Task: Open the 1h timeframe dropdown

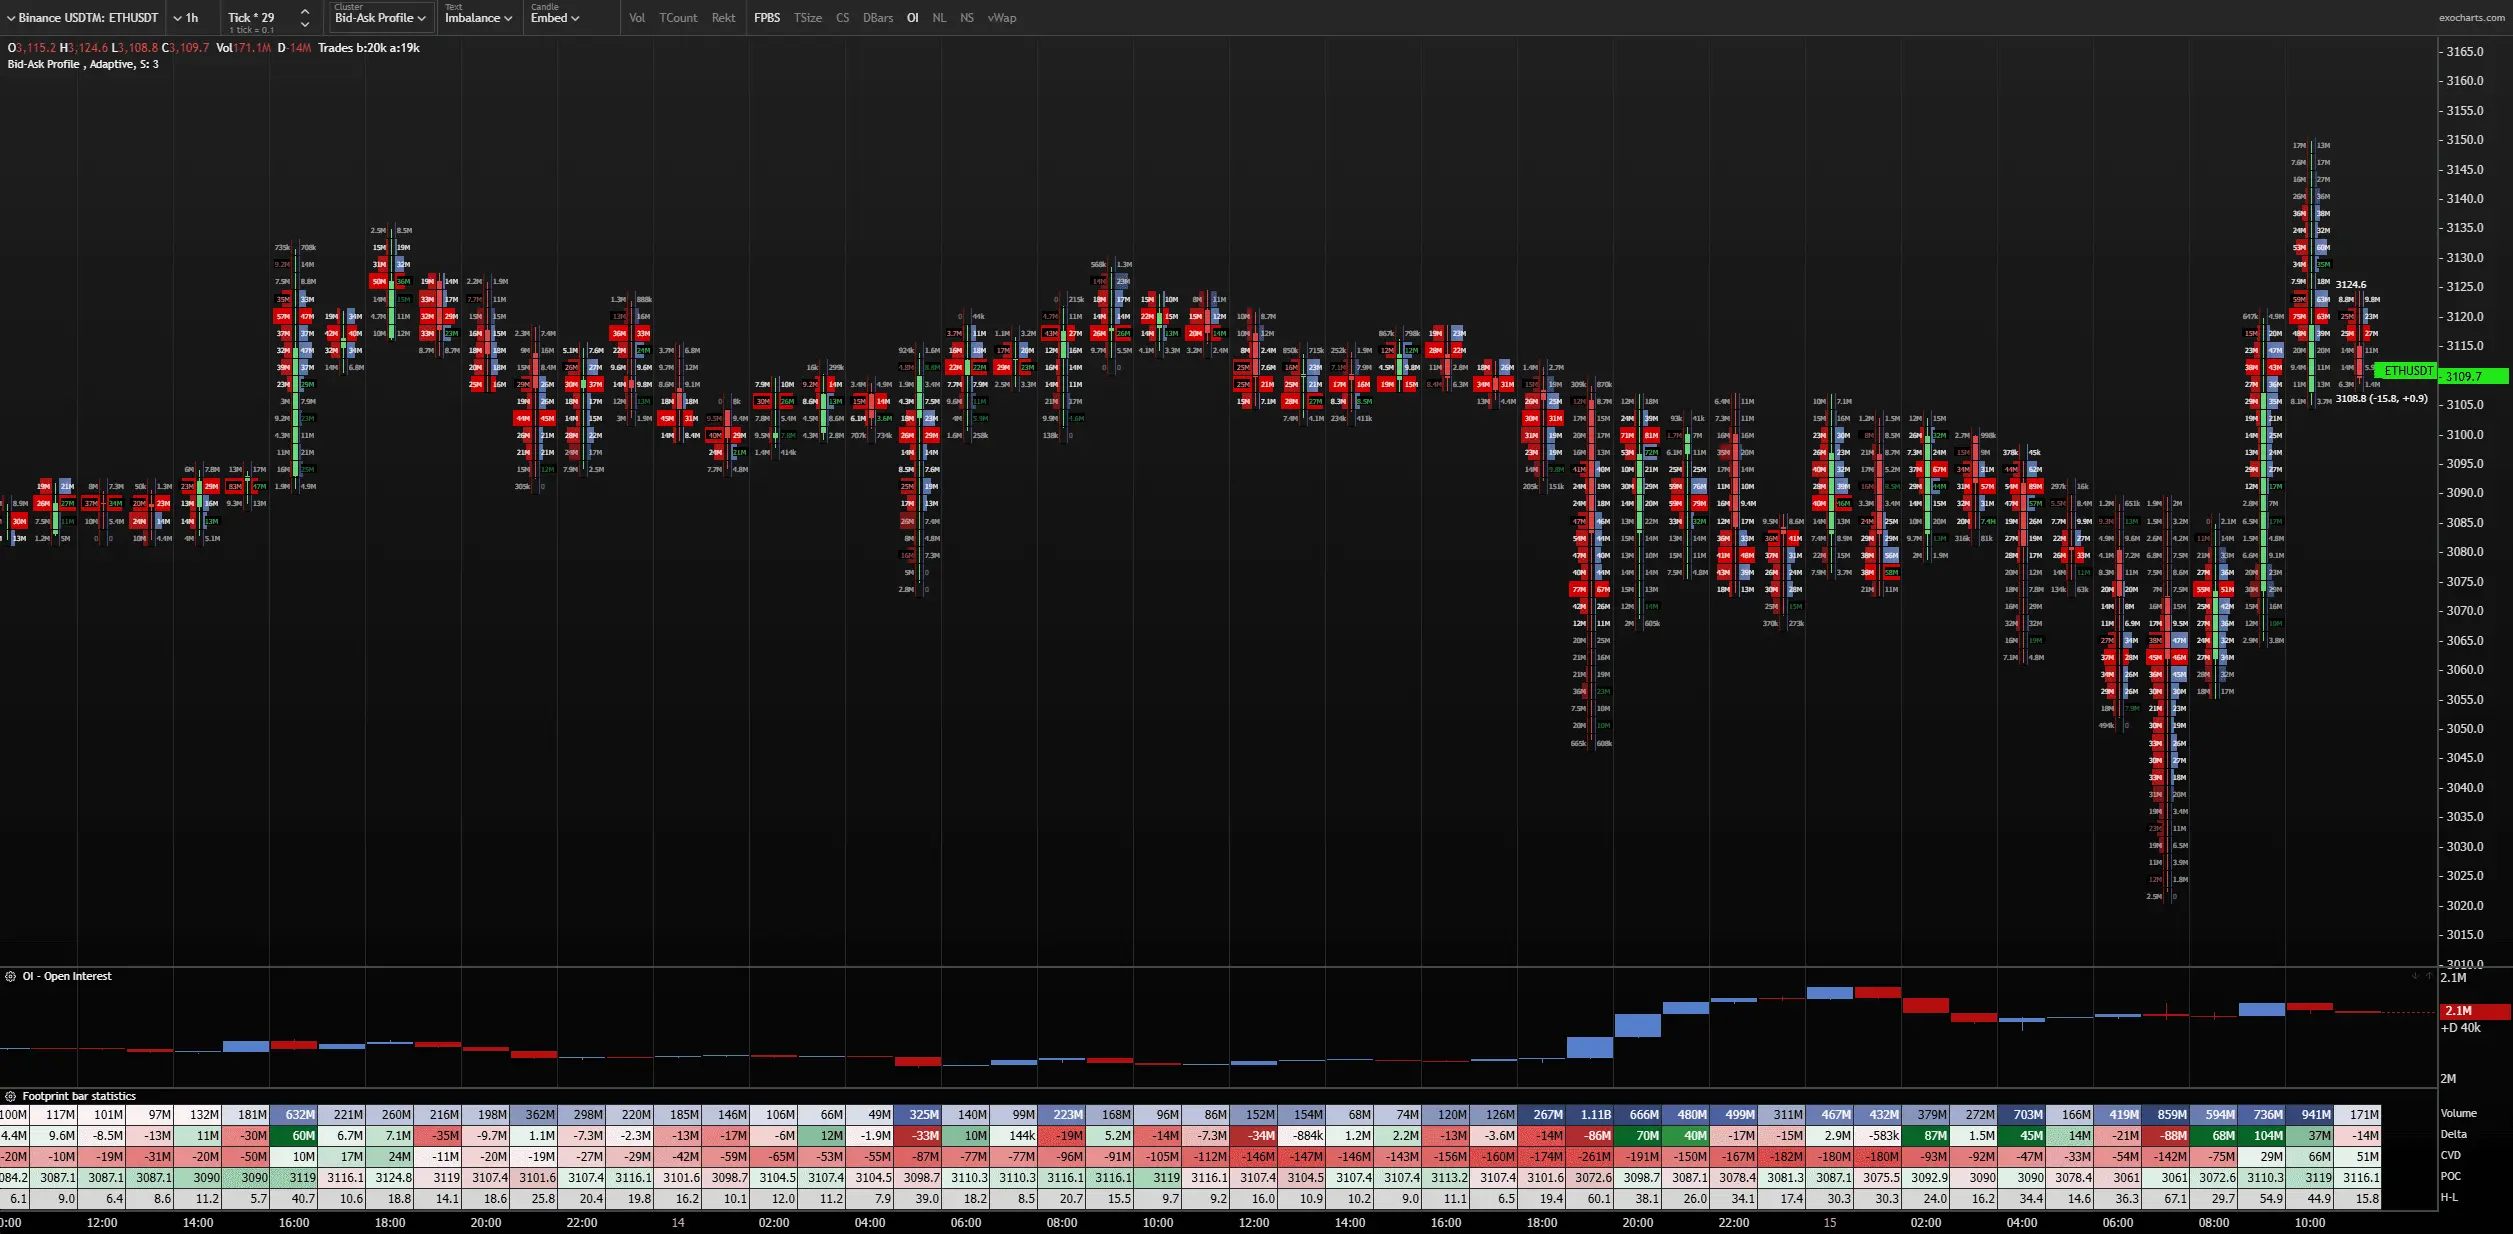Action: 186,18
